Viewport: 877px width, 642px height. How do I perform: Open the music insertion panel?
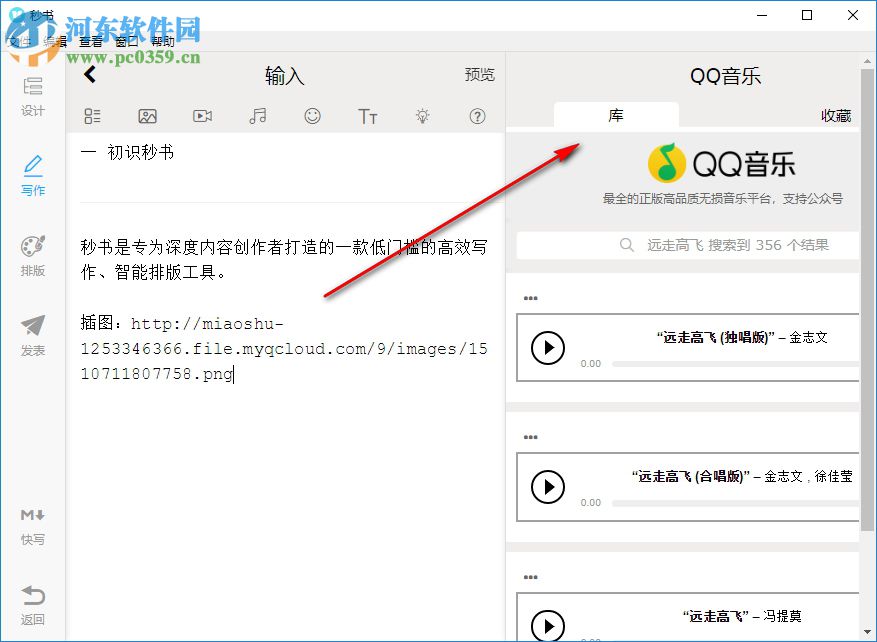[257, 116]
